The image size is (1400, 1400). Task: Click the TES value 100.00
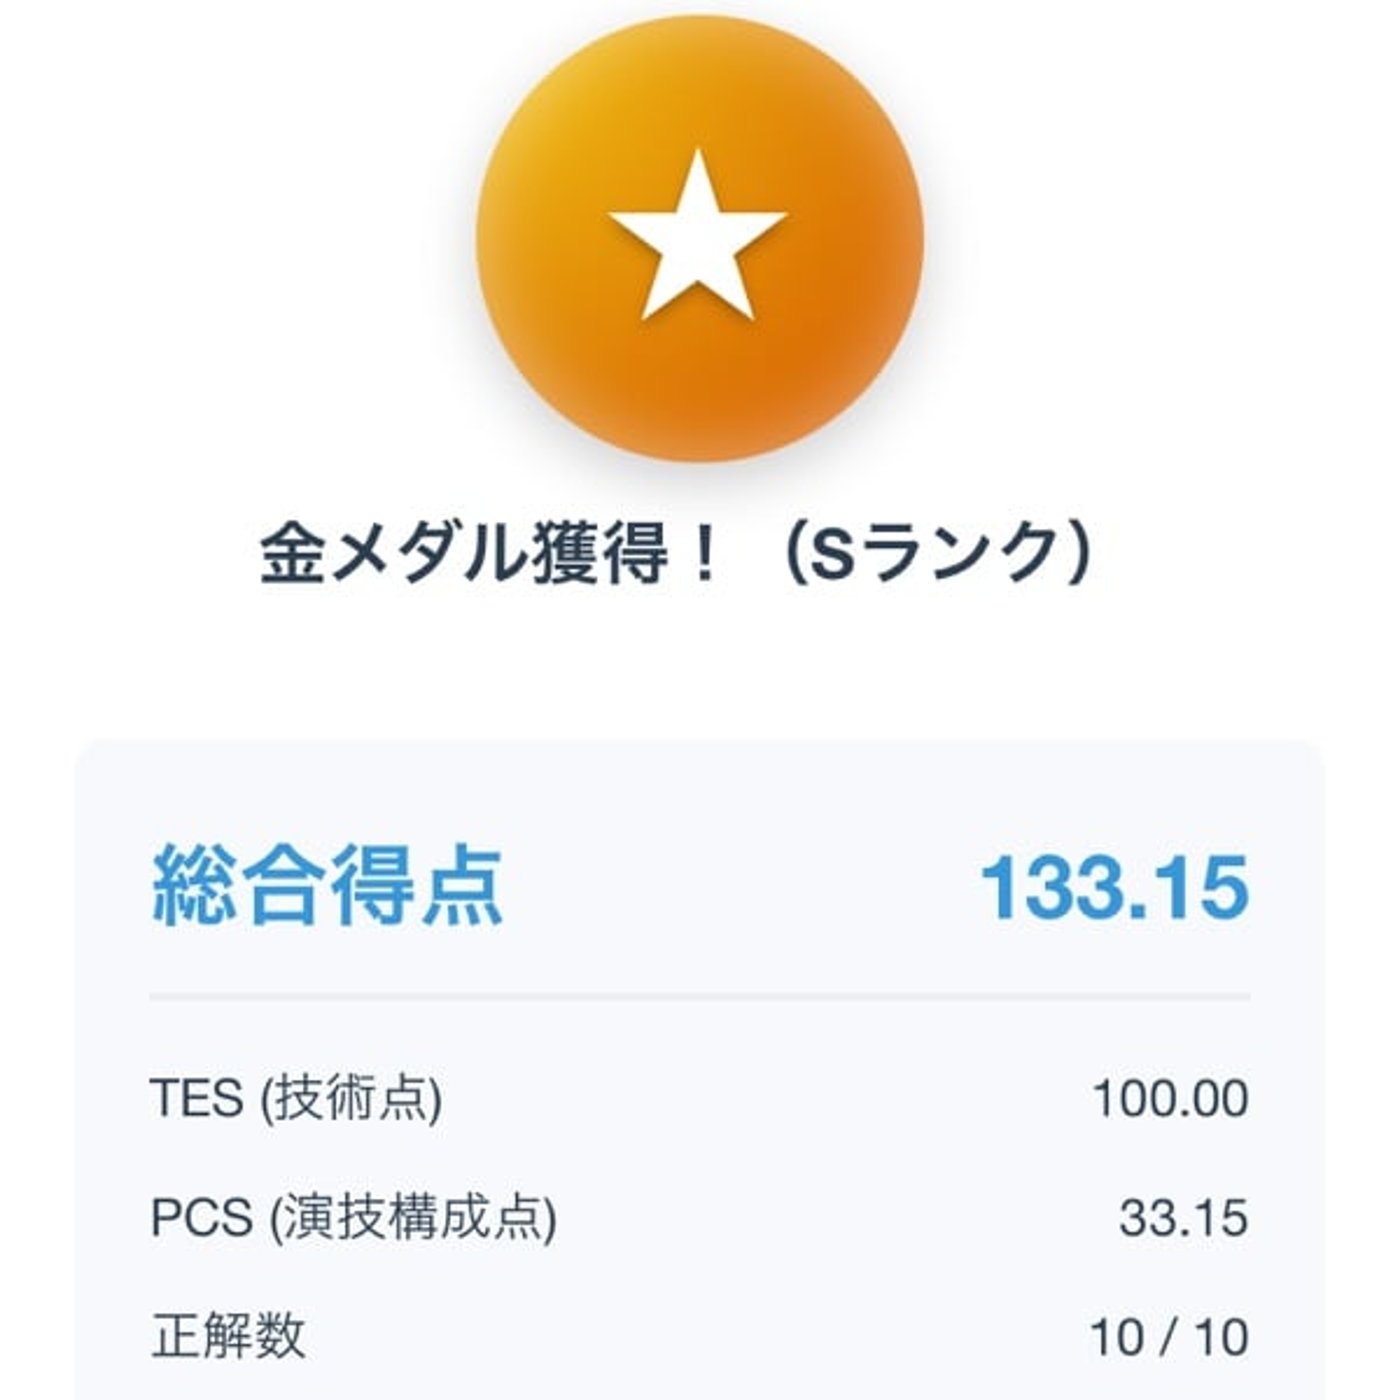(x=1171, y=1098)
